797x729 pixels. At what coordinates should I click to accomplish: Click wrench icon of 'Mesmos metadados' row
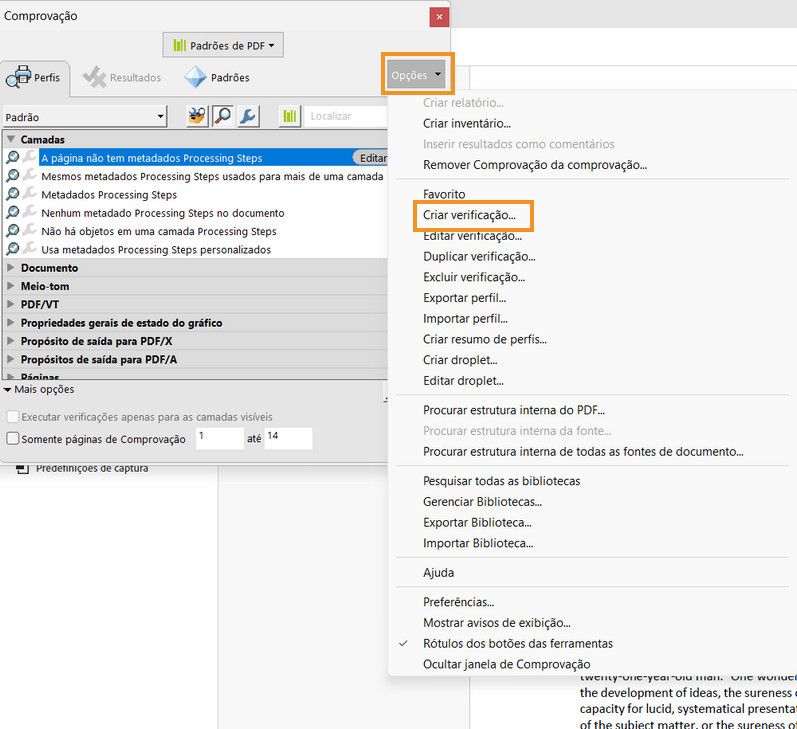pyautogui.click(x=30, y=175)
